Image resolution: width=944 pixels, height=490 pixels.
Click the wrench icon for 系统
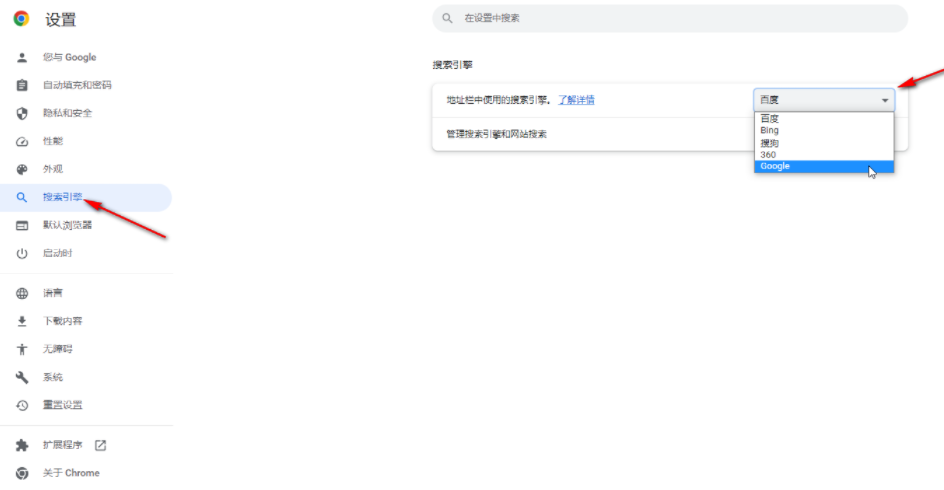pyautogui.click(x=22, y=377)
